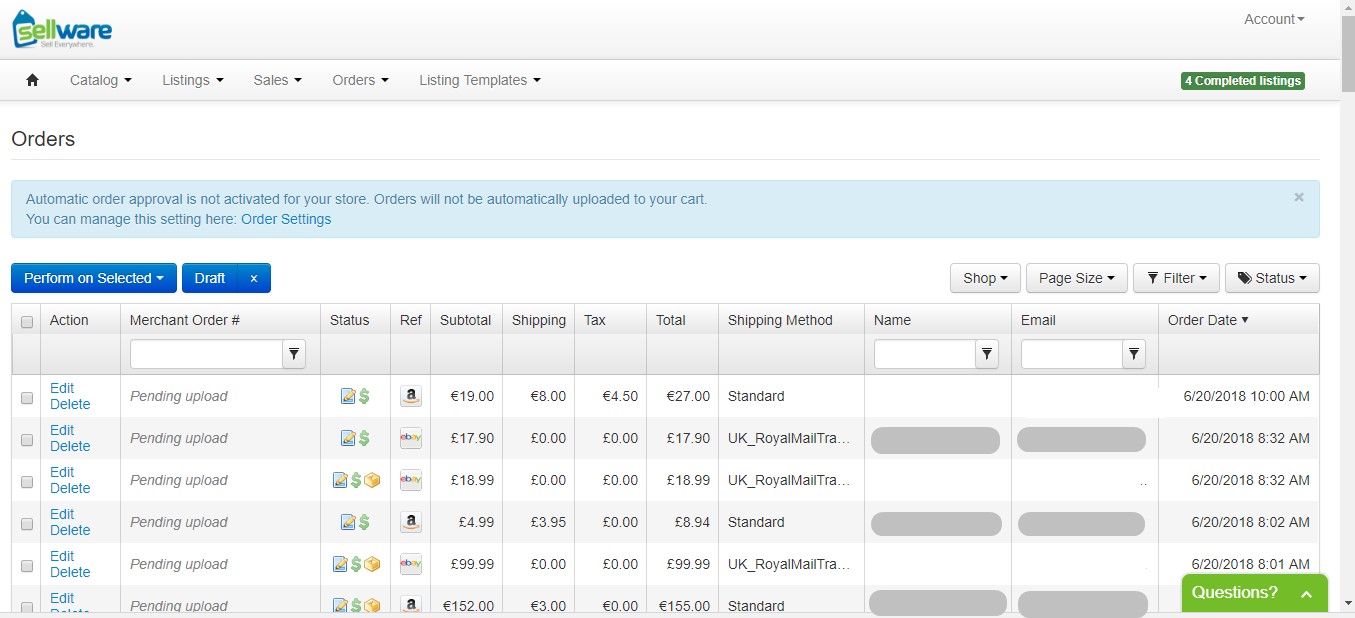Image resolution: width=1355 pixels, height=618 pixels.
Task: Select the checkbox for the £4.99 order
Action: point(27,524)
